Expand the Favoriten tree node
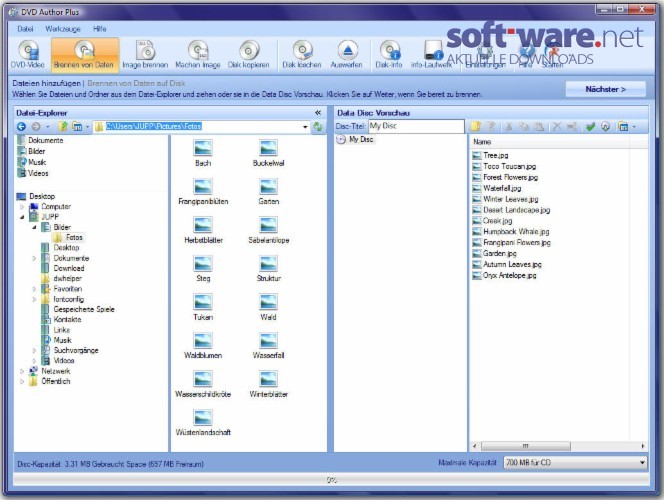The image size is (664, 500). [x=34, y=289]
